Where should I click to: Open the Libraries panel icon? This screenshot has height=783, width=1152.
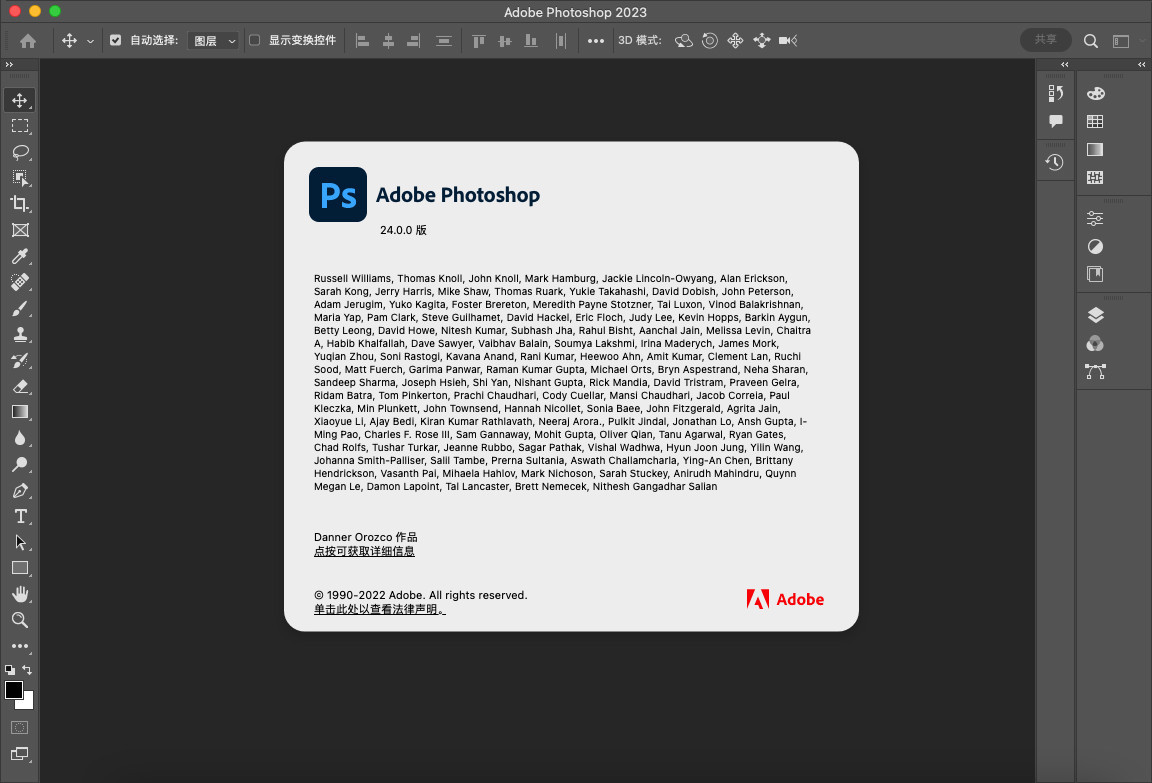pyautogui.click(x=1095, y=274)
